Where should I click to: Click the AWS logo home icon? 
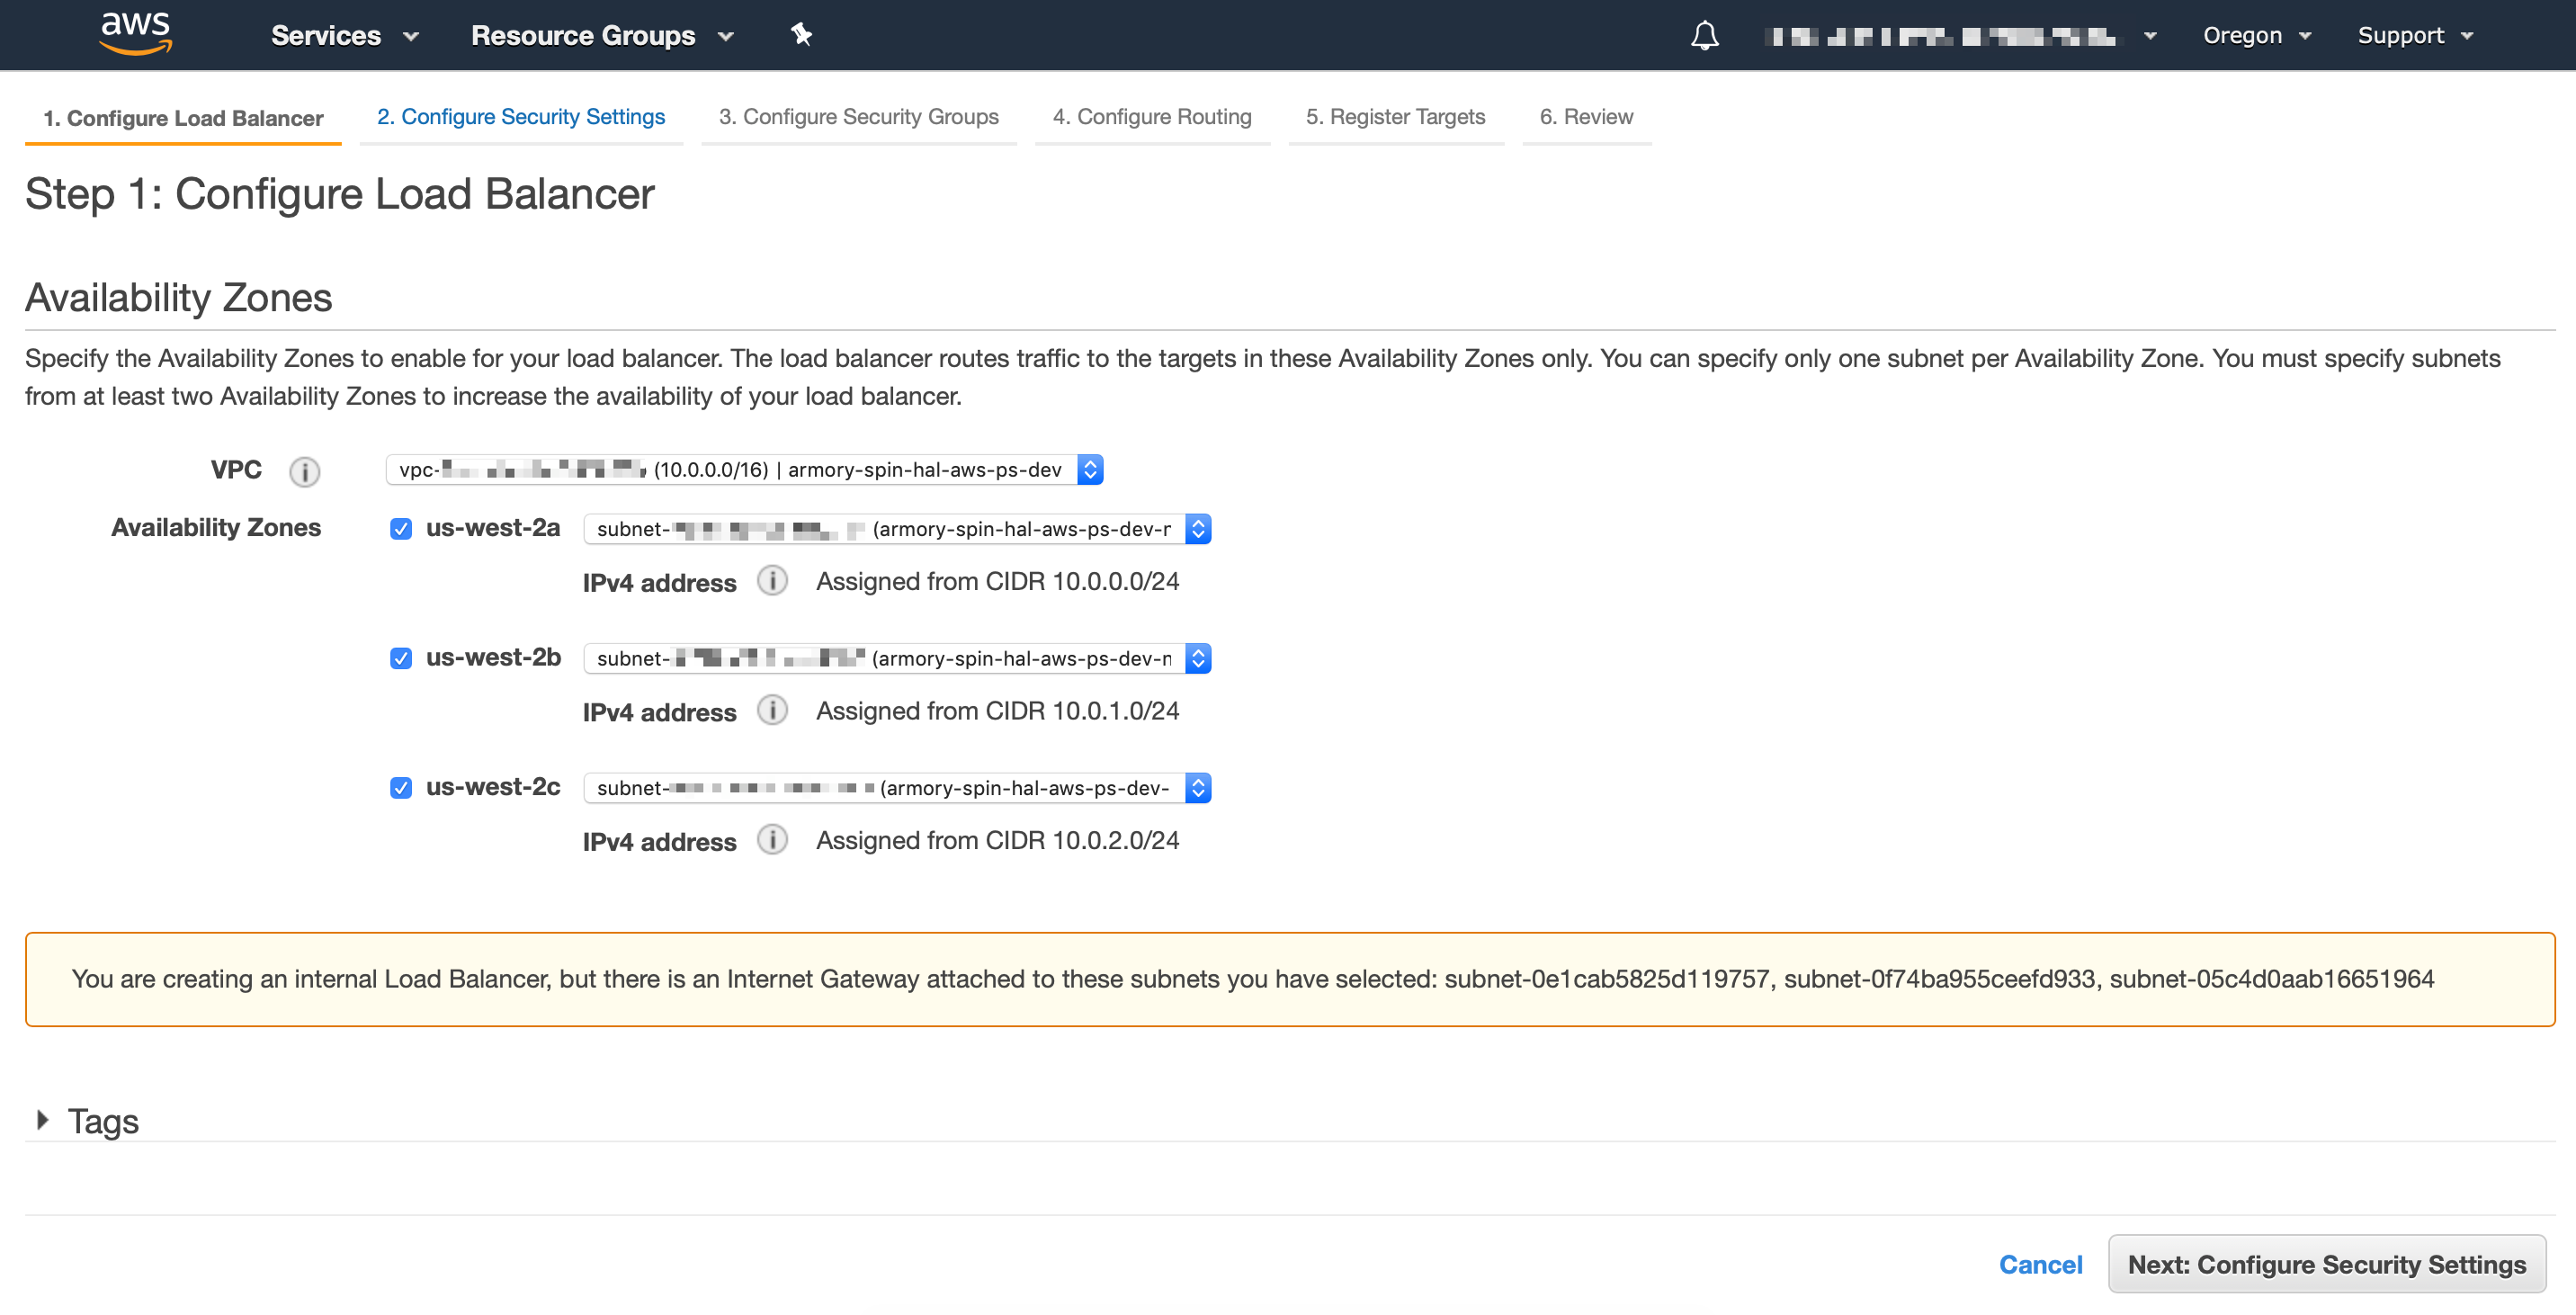[136, 32]
